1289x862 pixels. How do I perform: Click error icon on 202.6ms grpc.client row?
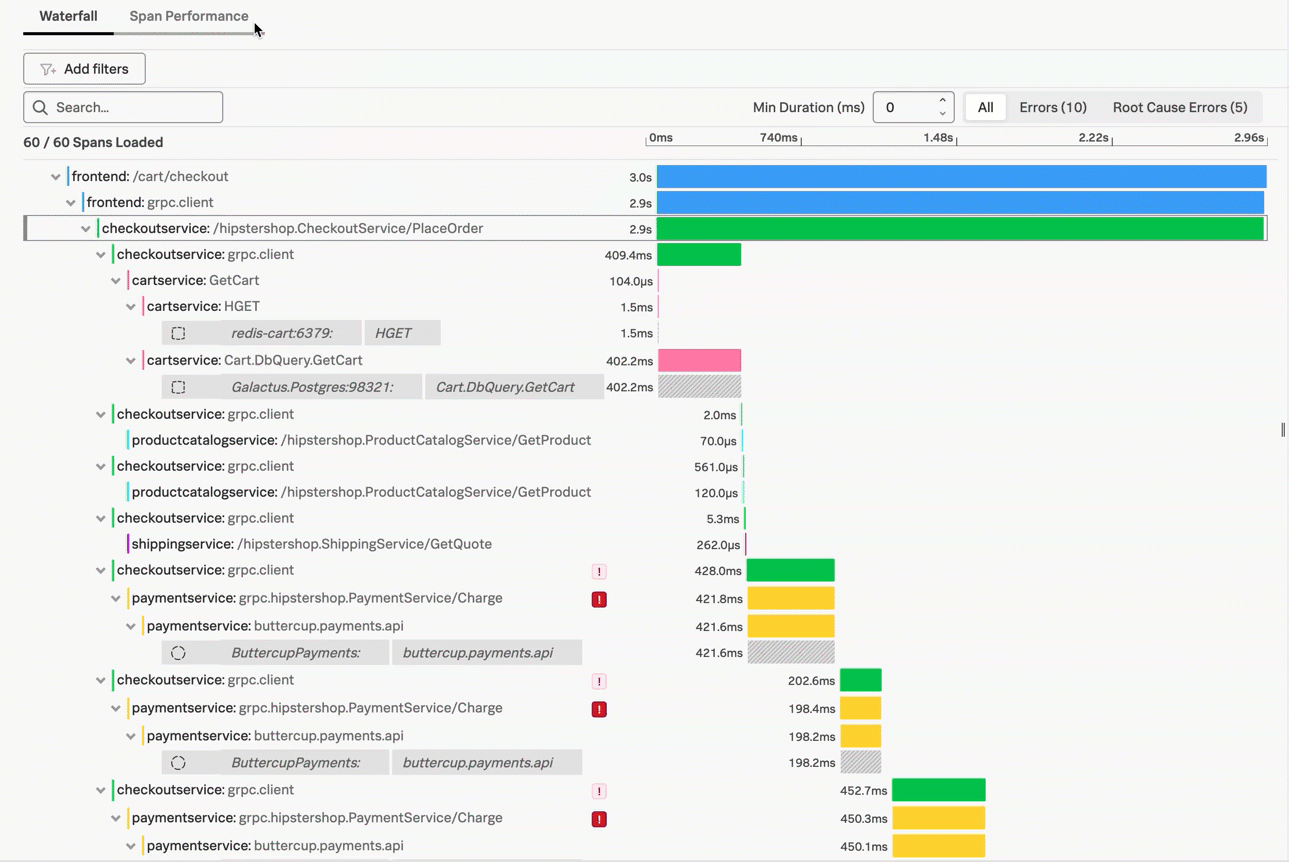(x=599, y=682)
